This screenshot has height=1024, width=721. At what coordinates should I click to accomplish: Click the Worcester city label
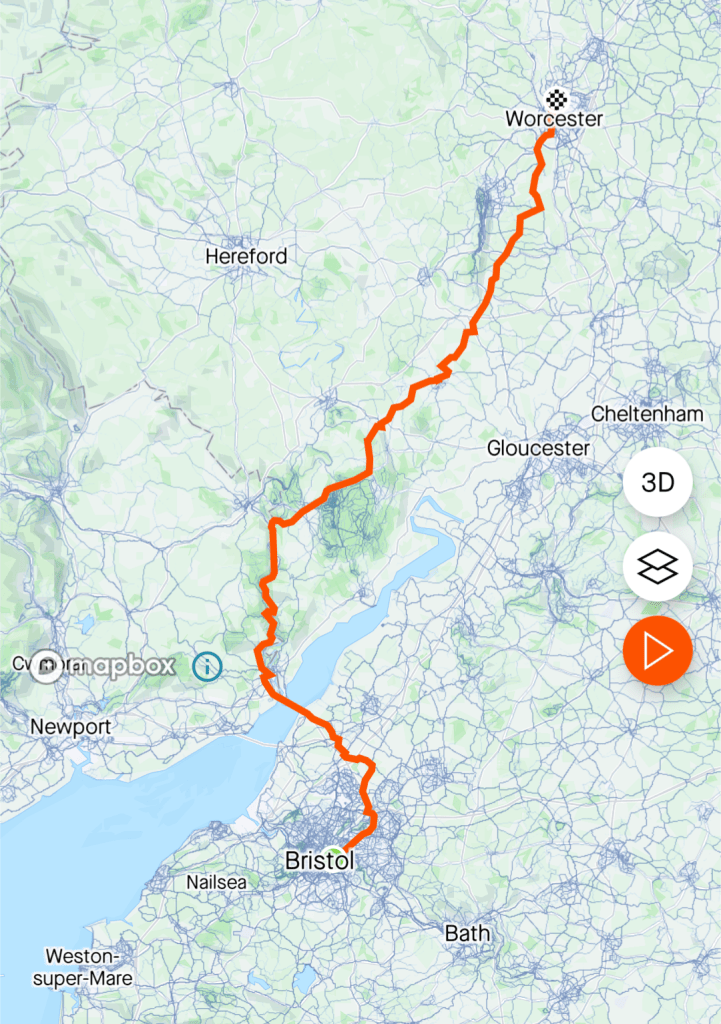554,119
